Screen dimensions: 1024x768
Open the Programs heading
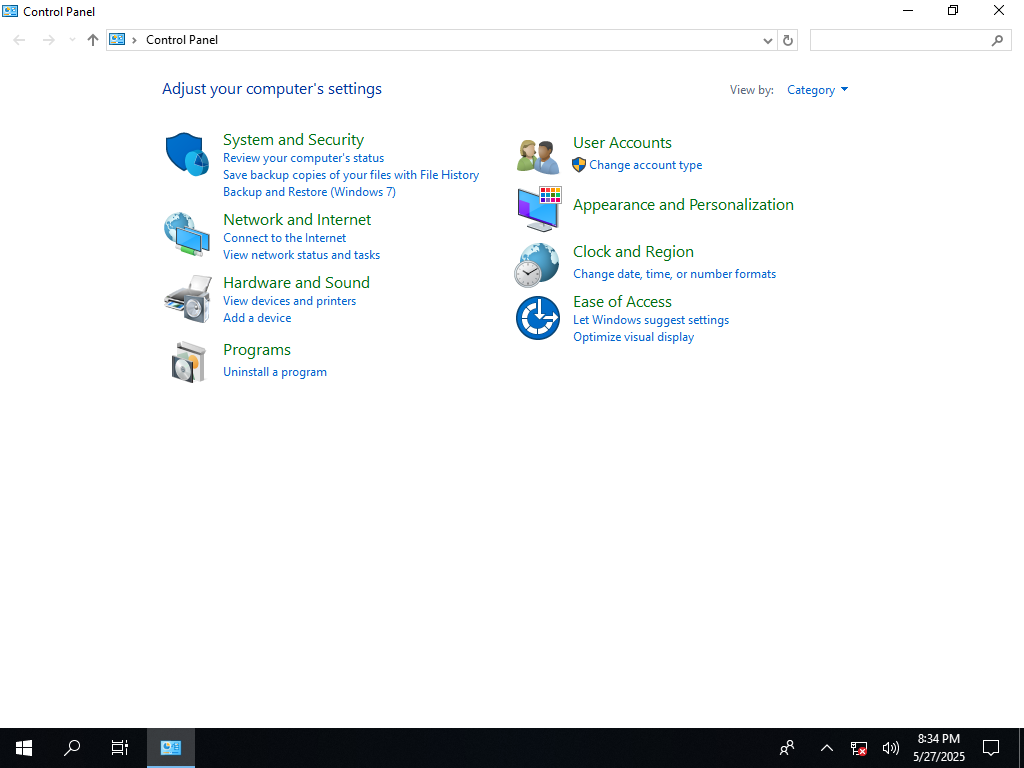coord(257,350)
